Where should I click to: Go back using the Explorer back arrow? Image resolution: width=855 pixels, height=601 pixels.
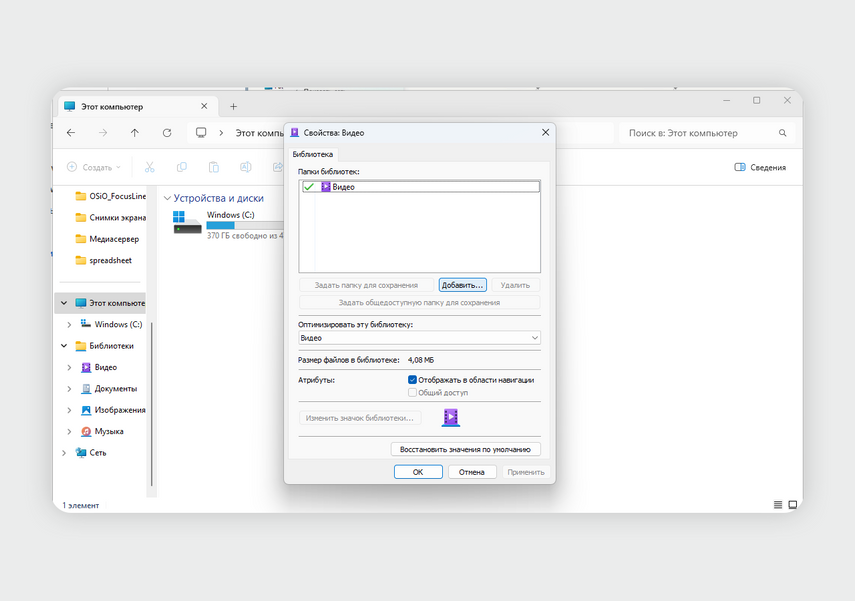(71, 133)
